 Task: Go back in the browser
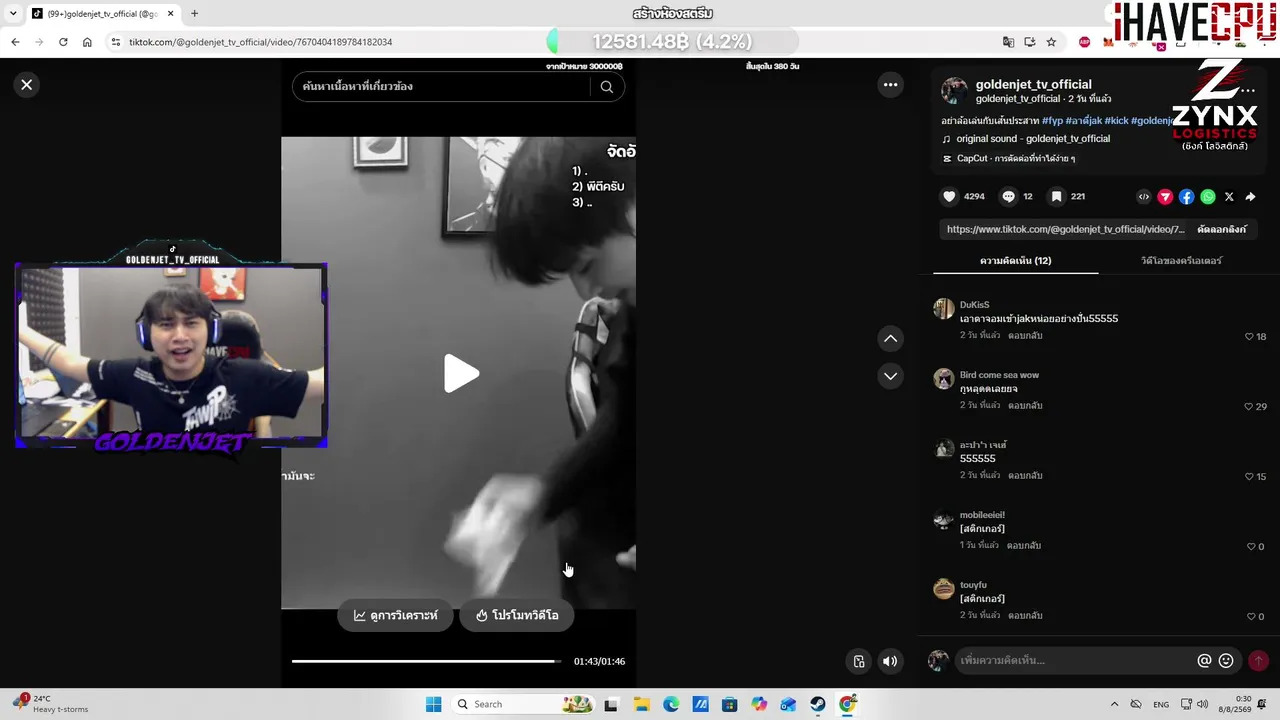pyautogui.click(x=15, y=42)
